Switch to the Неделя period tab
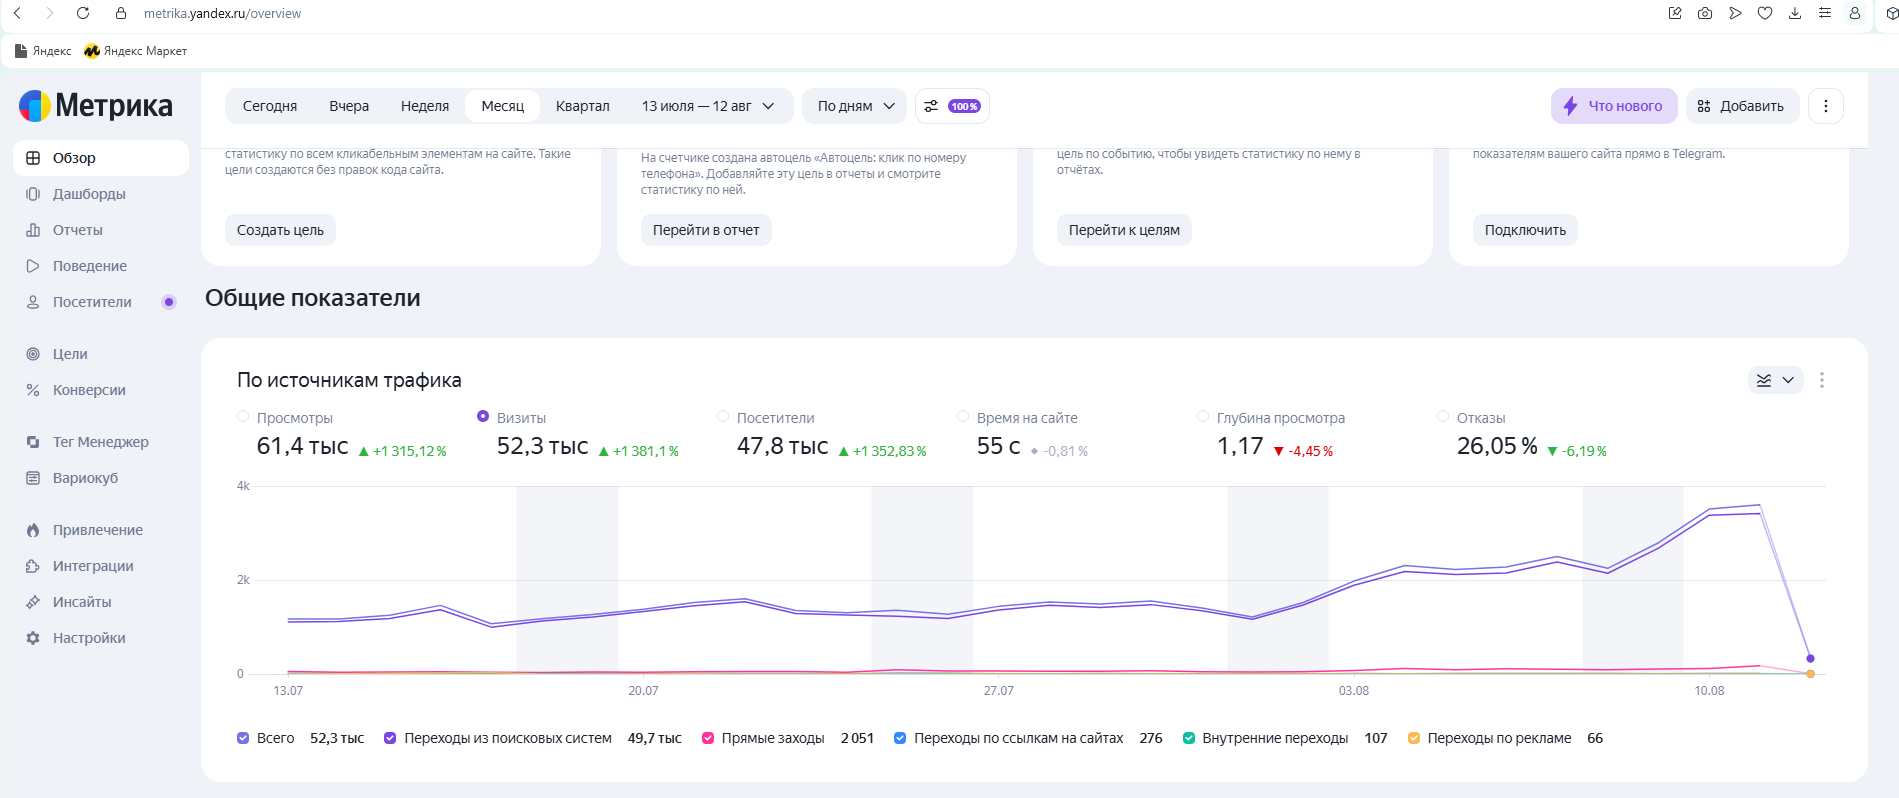1899x798 pixels. pos(425,106)
